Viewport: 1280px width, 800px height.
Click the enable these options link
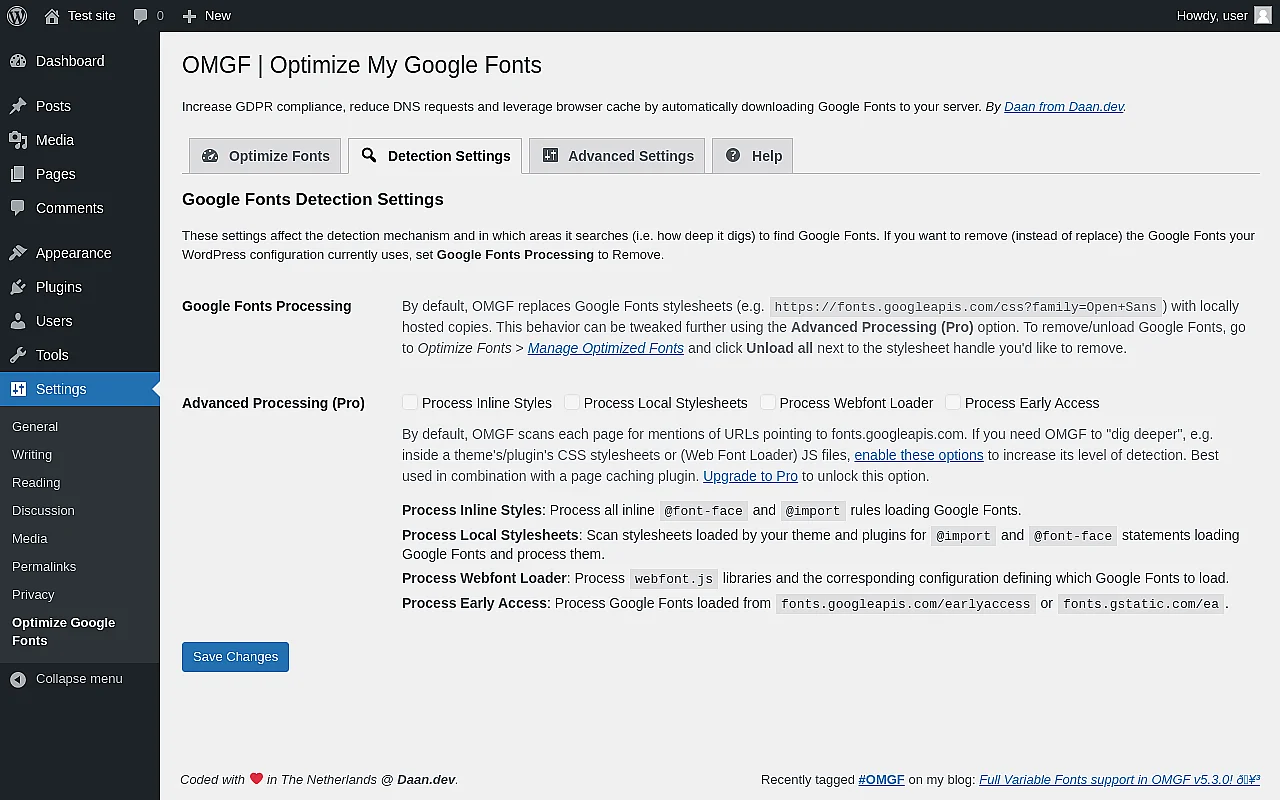click(x=919, y=455)
